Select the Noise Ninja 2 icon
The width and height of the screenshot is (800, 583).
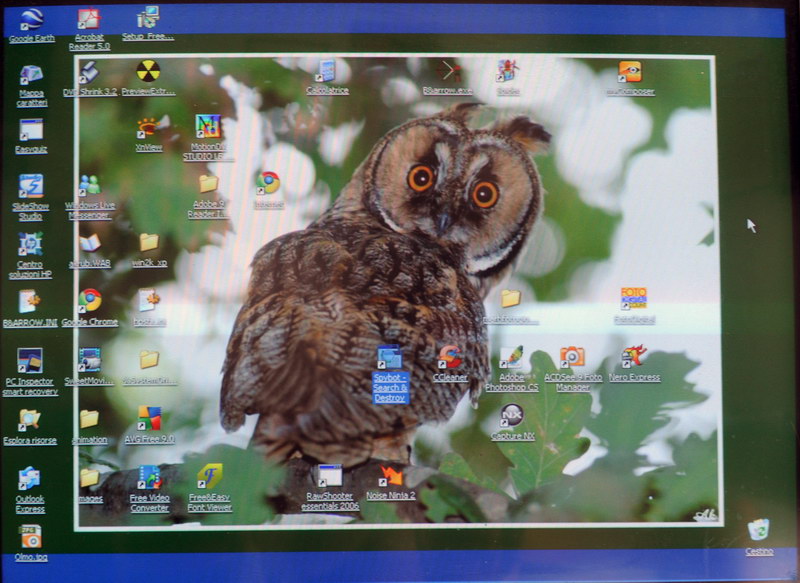pyautogui.click(x=391, y=476)
